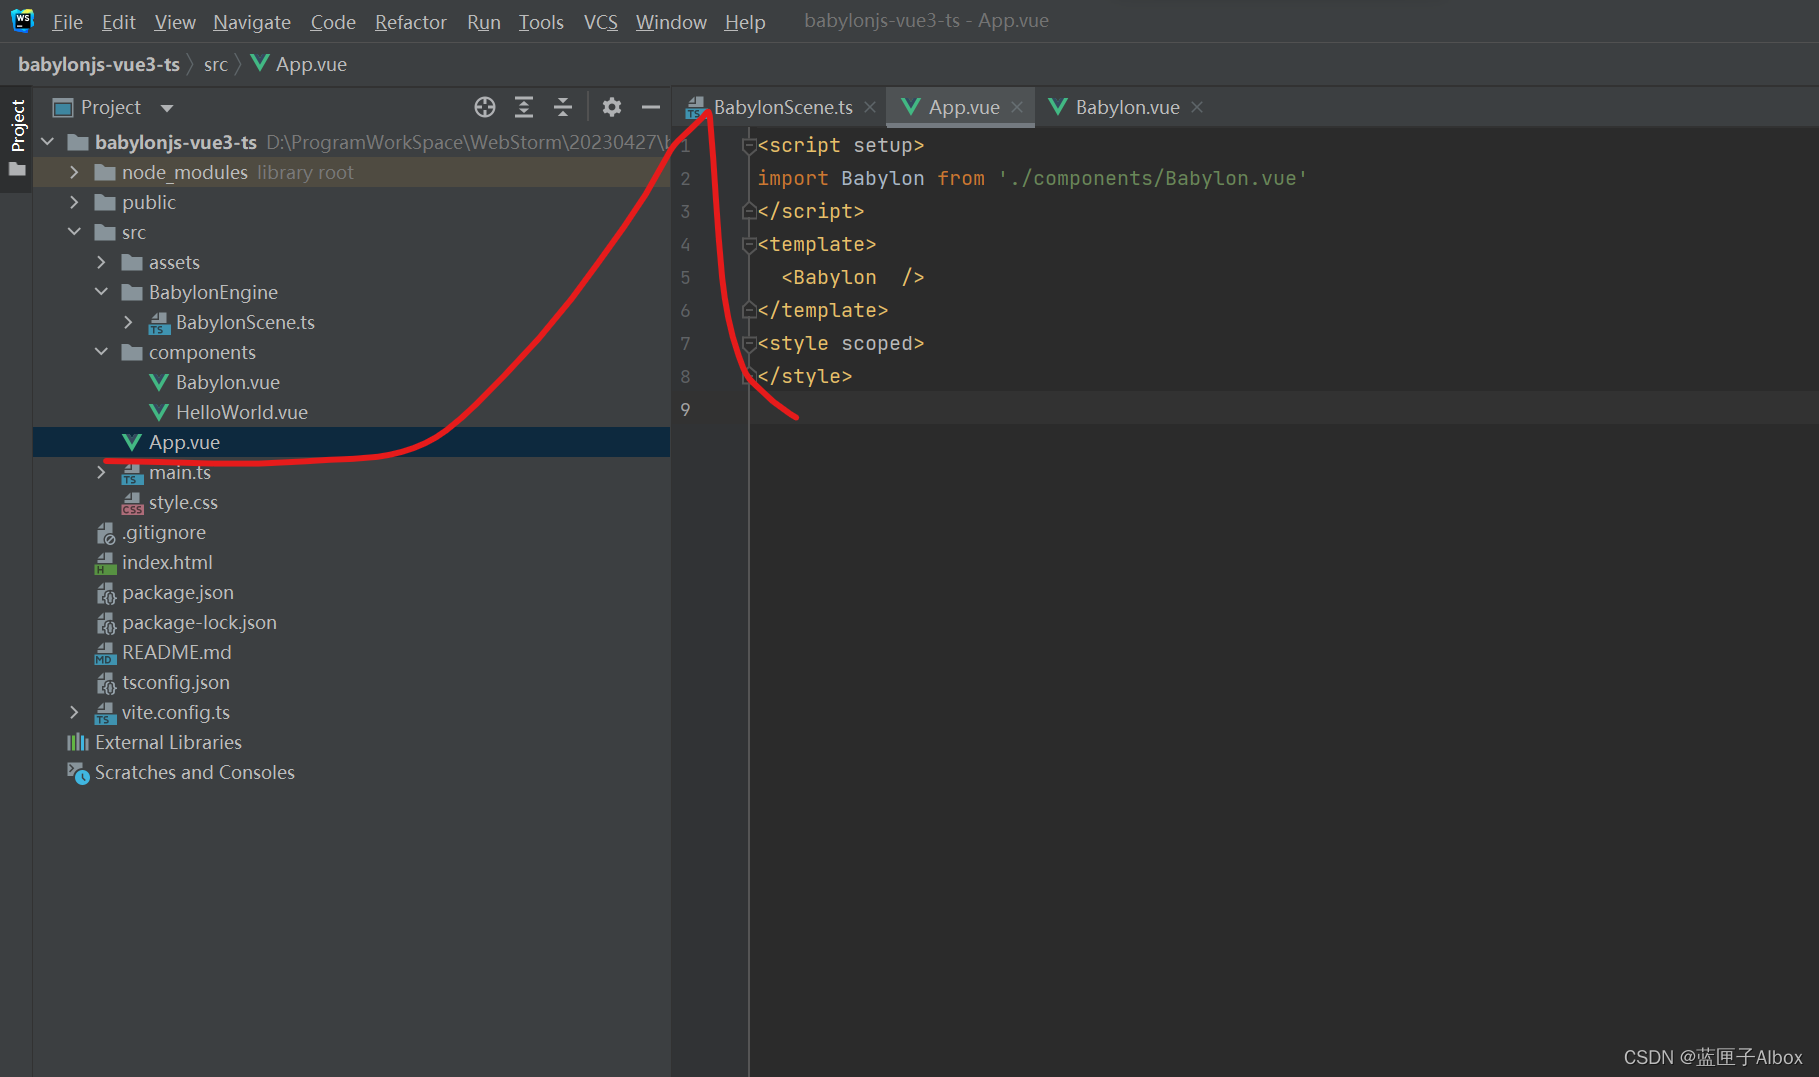Click line number 9 in the gutter

point(685,409)
